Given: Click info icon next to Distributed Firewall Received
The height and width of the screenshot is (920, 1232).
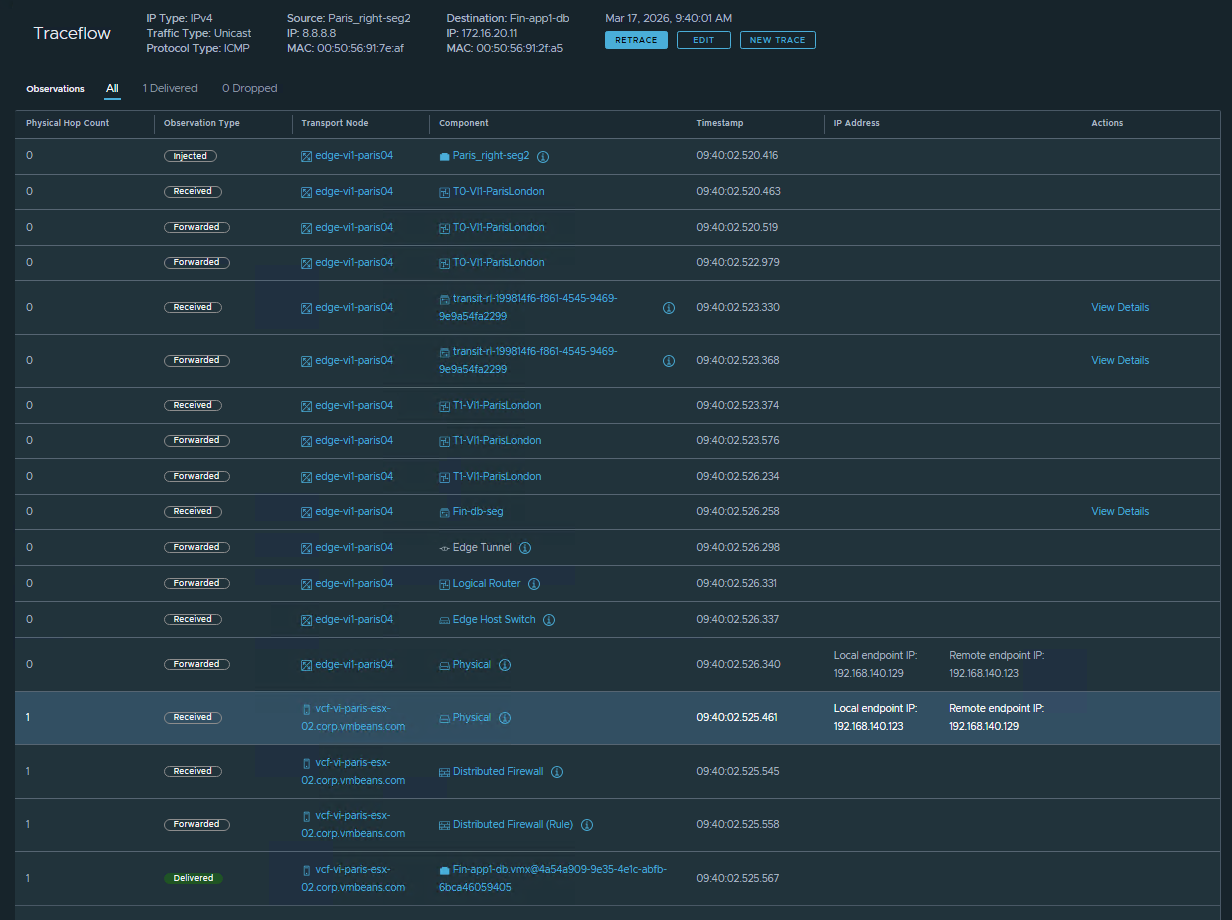Looking at the screenshot, I should (x=557, y=772).
